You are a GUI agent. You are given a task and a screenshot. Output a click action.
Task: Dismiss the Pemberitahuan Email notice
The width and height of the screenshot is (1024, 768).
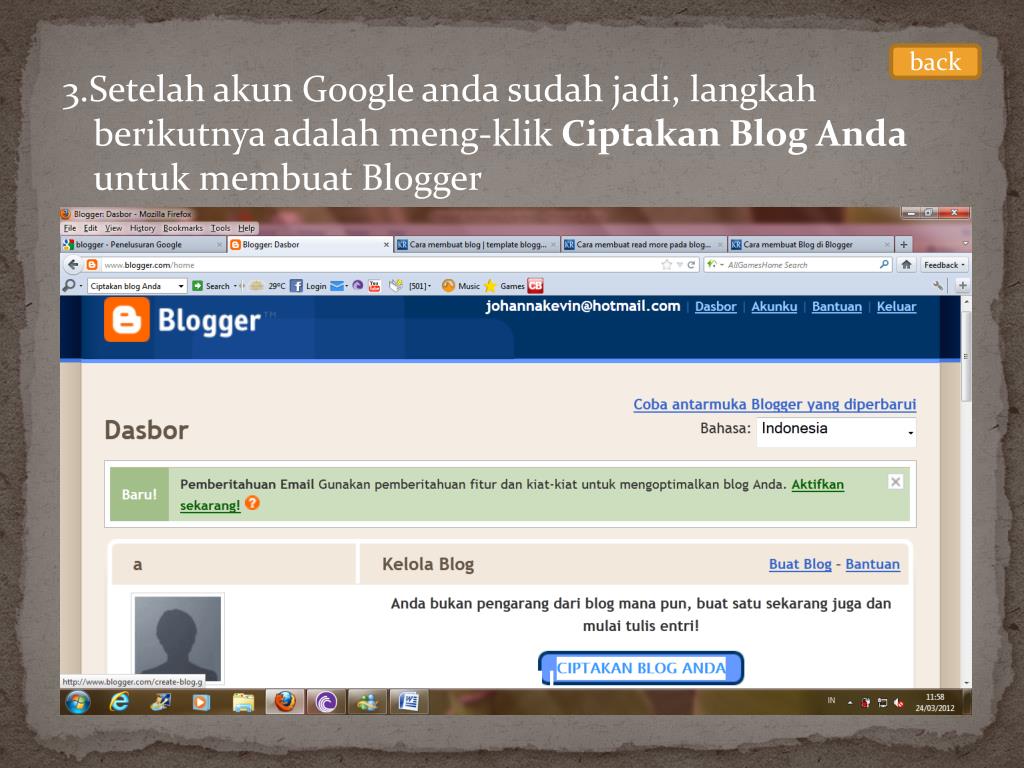(x=895, y=481)
